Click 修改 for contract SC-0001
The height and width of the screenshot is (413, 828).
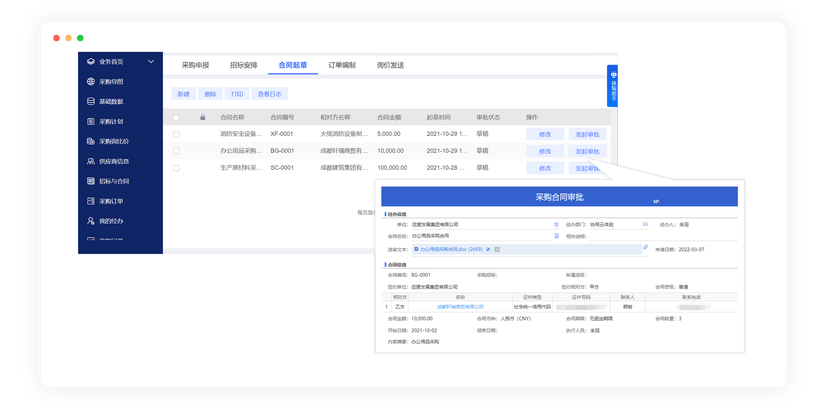545,168
